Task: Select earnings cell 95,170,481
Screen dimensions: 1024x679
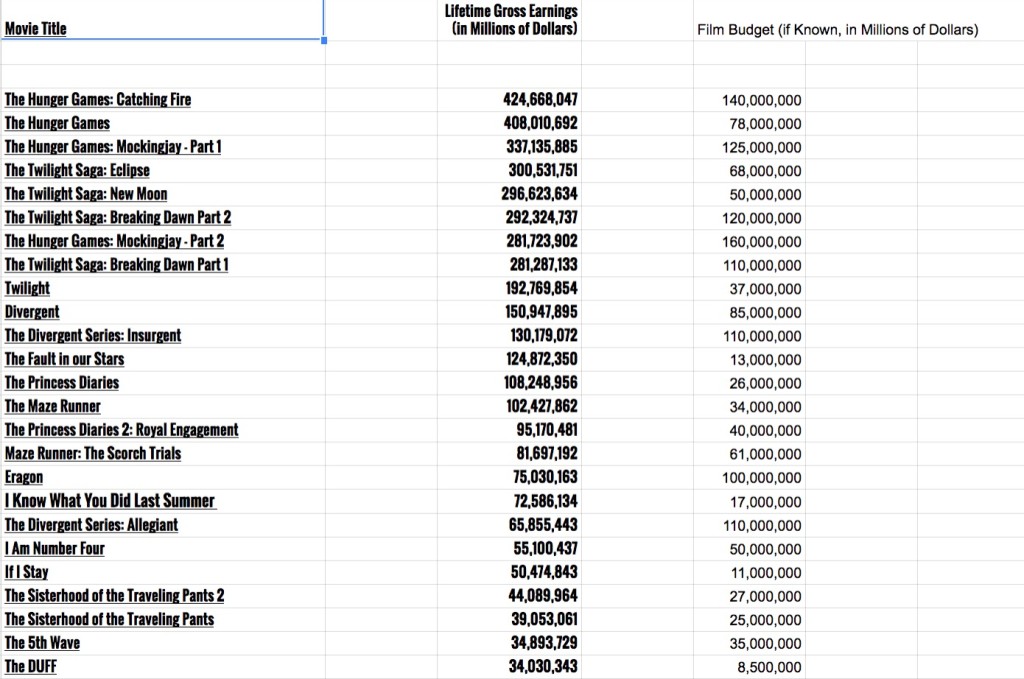Action: (509, 429)
